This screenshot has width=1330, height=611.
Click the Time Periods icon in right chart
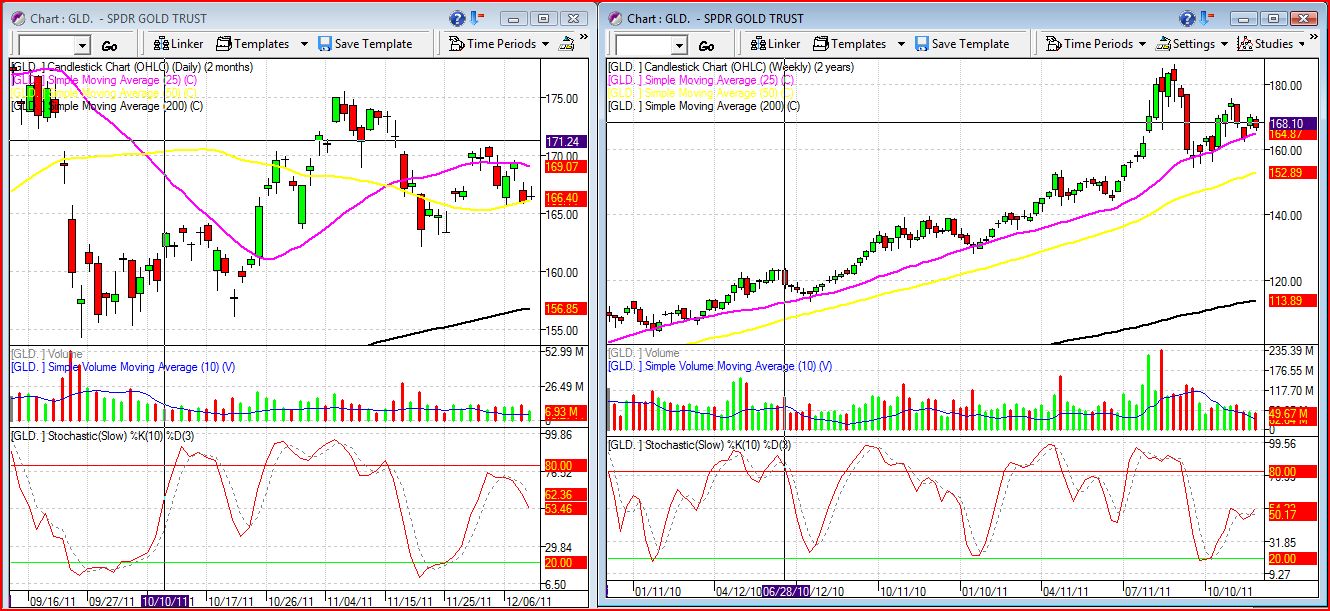pos(1053,44)
